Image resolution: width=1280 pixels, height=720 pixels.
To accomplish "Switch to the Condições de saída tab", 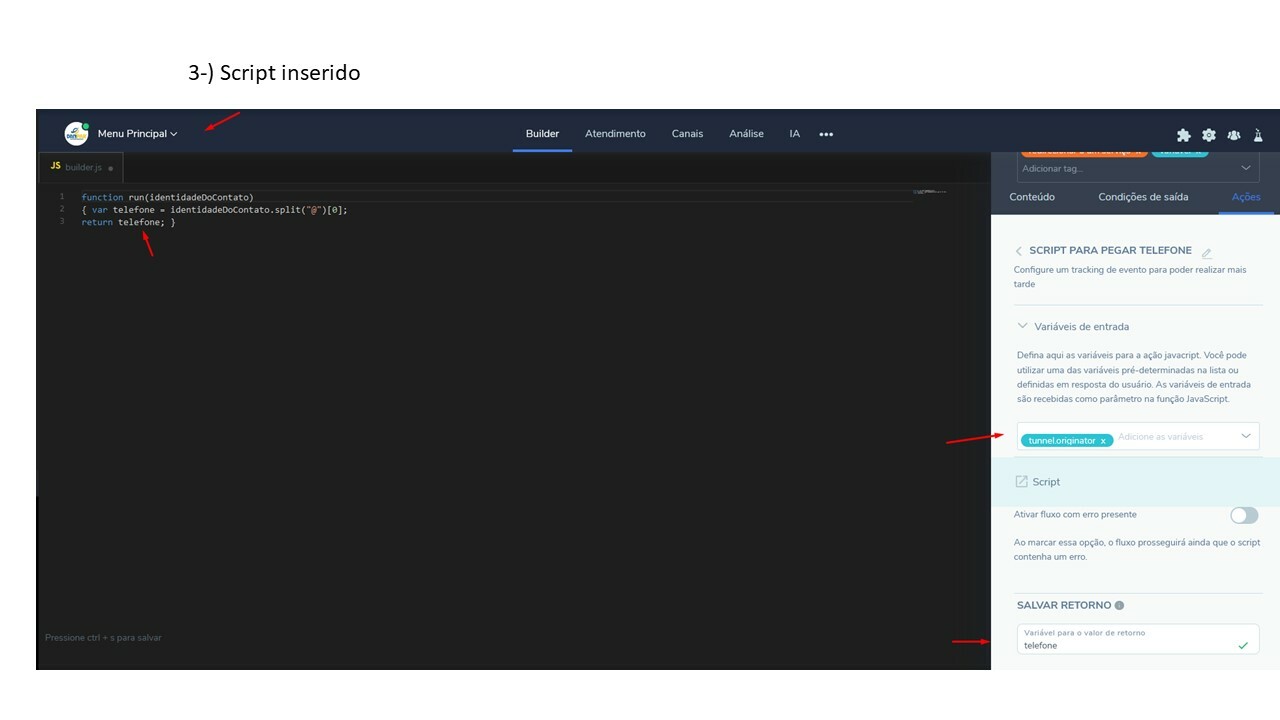I will [x=1143, y=197].
